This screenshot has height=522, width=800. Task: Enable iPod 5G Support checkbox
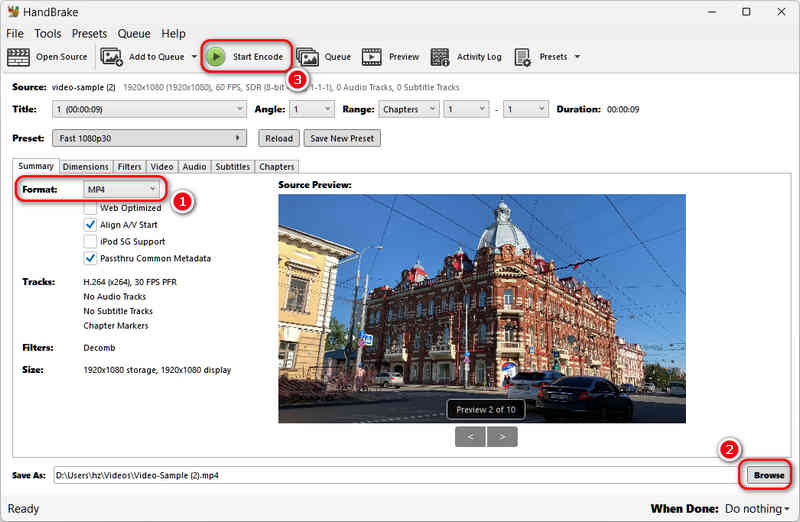click(90, 241)
